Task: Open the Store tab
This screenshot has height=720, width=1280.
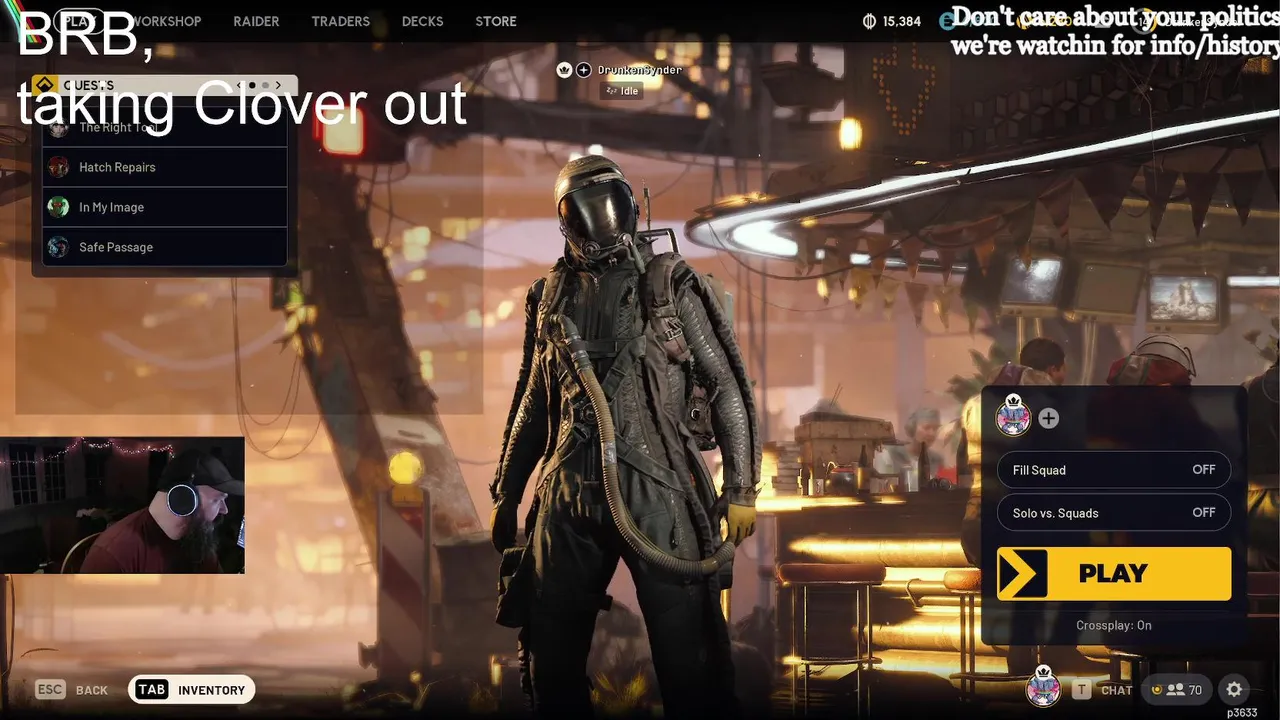Action: pyautogui.click(x=496, y=21)
